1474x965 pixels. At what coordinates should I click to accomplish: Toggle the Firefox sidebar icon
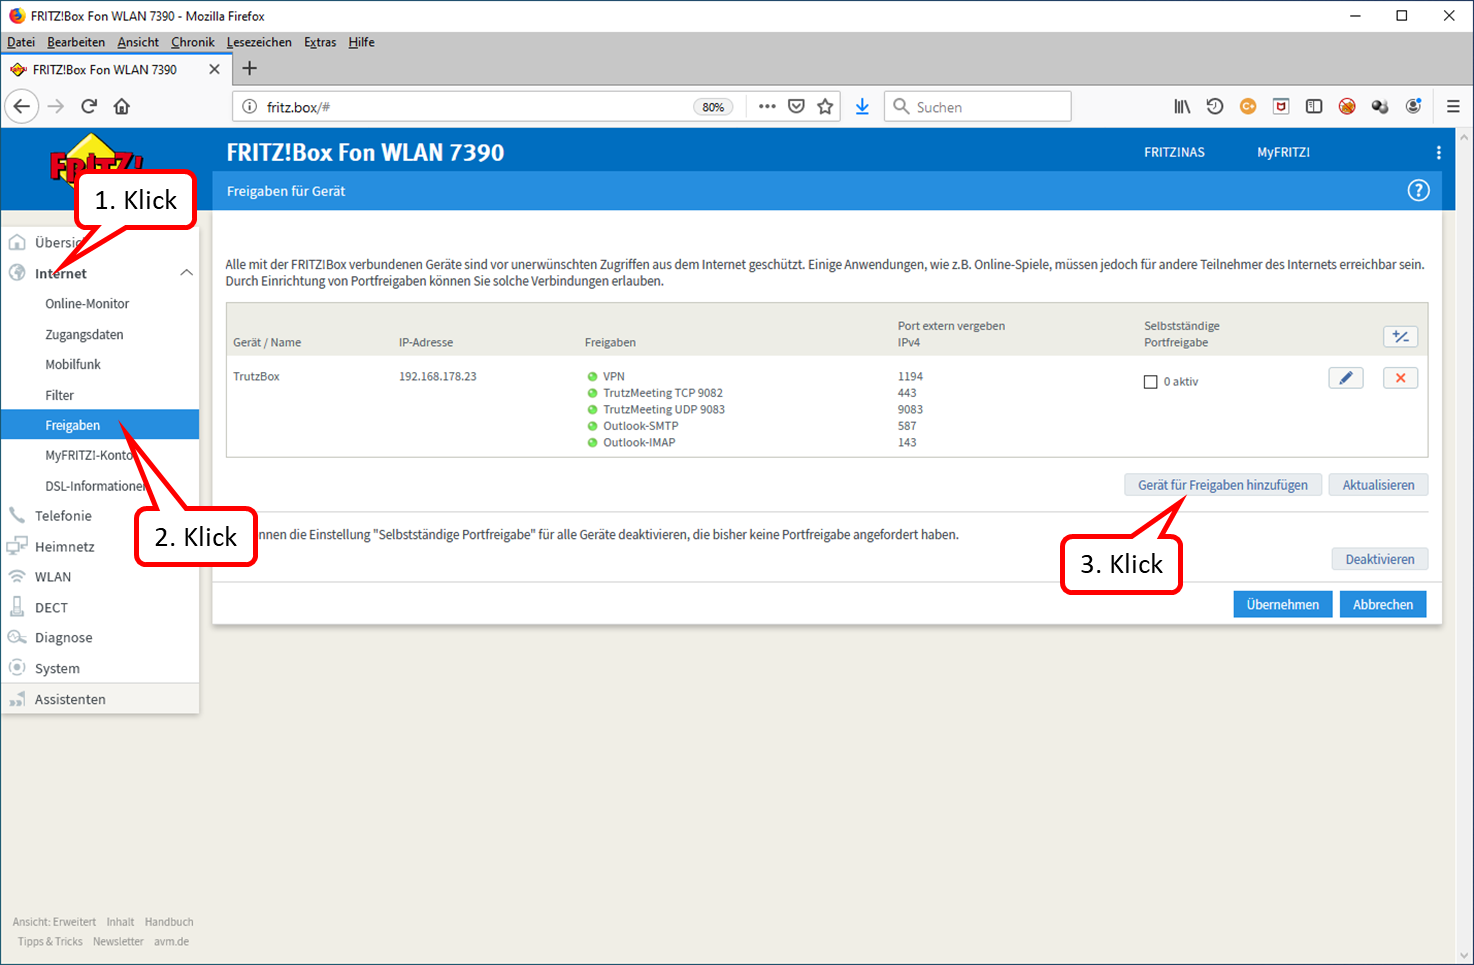tap(1314, 106)
